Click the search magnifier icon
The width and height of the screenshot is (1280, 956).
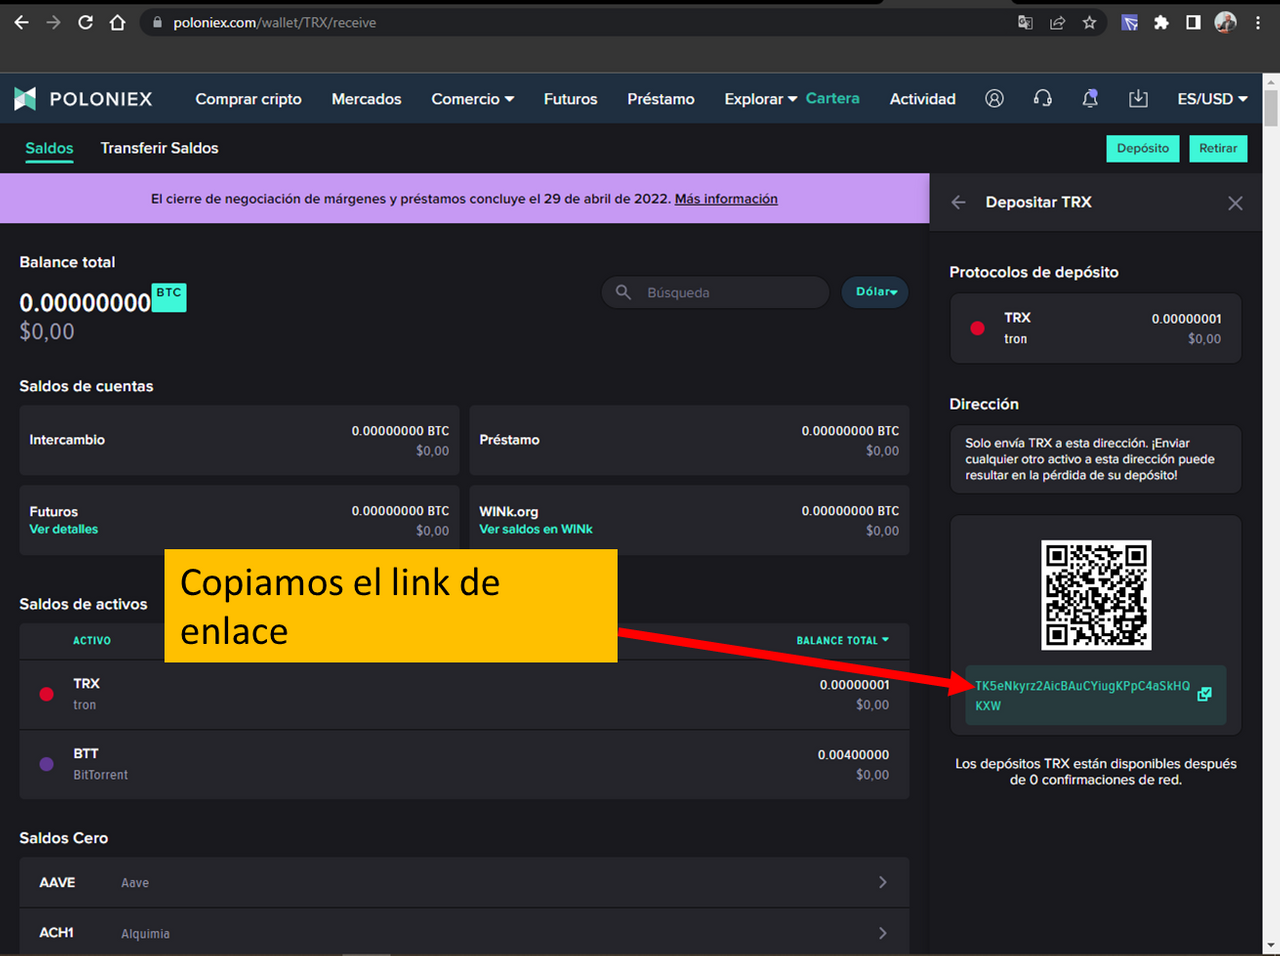(623, 292)
